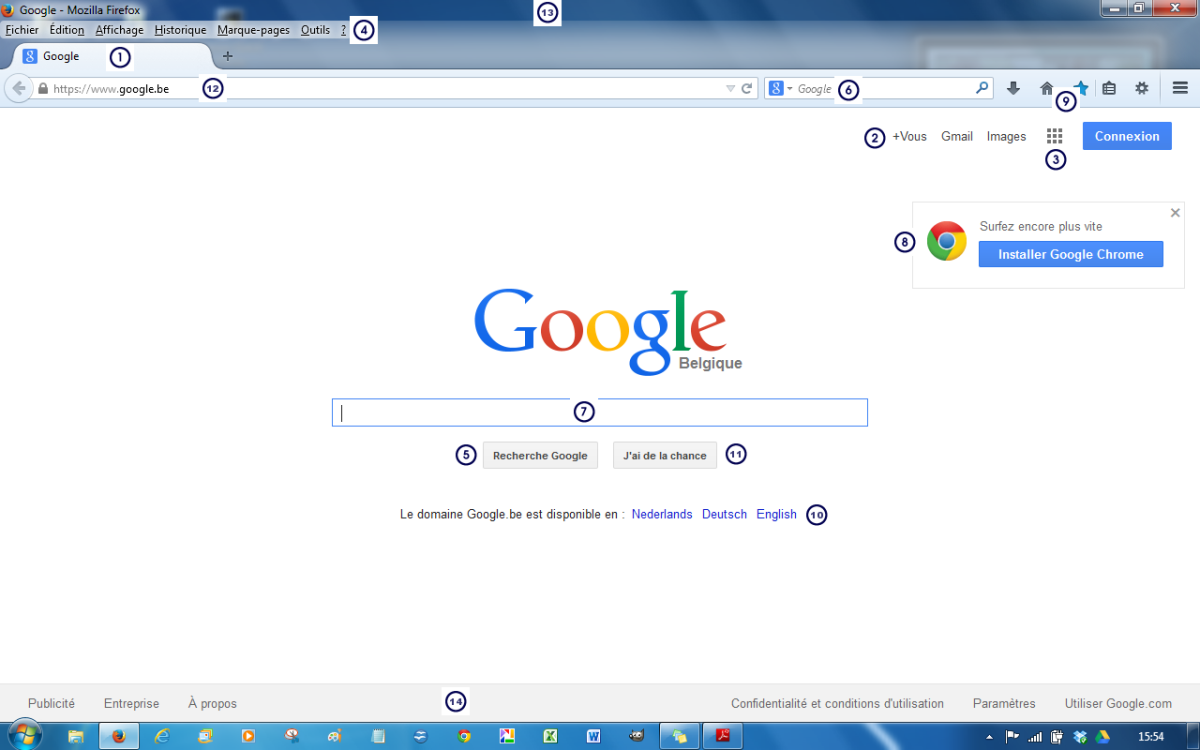Click the back arrow navigation button
The width and height of the screenshot is (1200, 750).
pos(18,88)
